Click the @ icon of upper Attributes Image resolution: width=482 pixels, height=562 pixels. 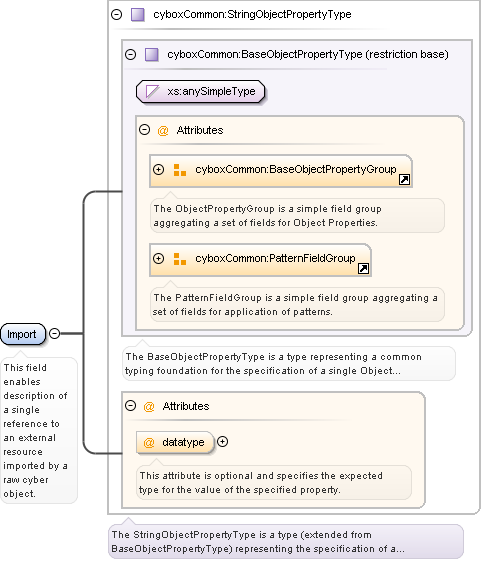point(163,130)
